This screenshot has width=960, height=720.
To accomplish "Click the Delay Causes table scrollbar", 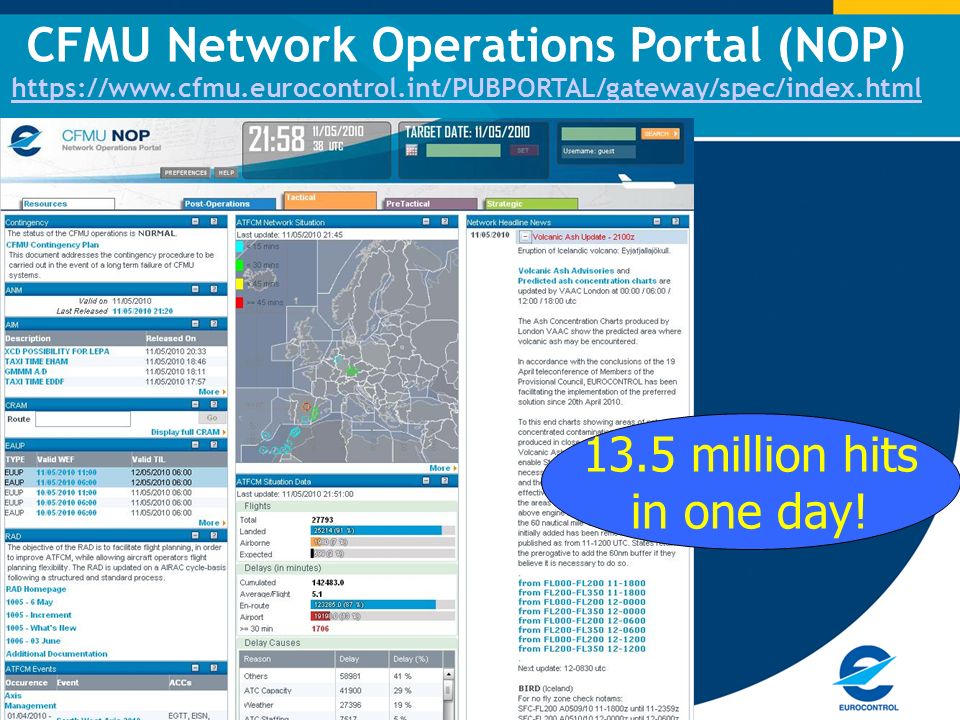I will (x=449, y=694).
